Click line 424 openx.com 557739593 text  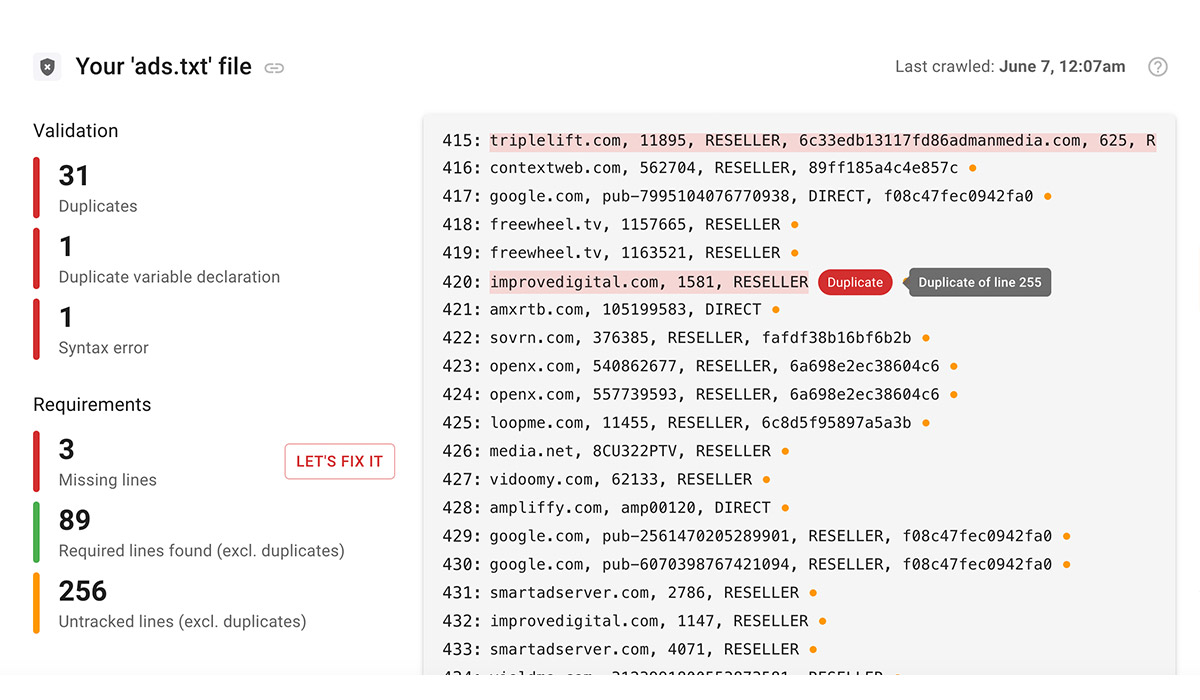tap(714, 395)
